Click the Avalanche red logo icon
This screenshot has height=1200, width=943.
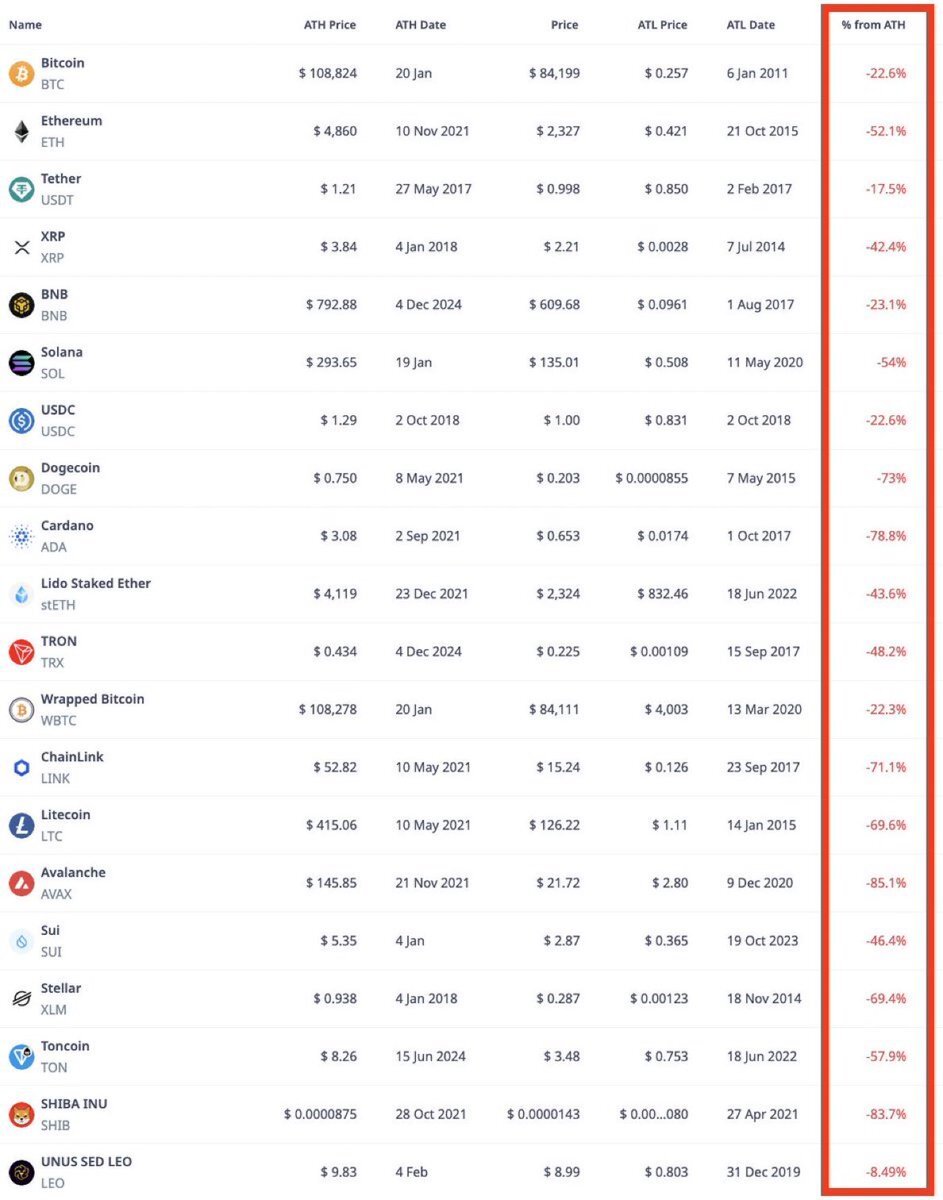[21, 883]
